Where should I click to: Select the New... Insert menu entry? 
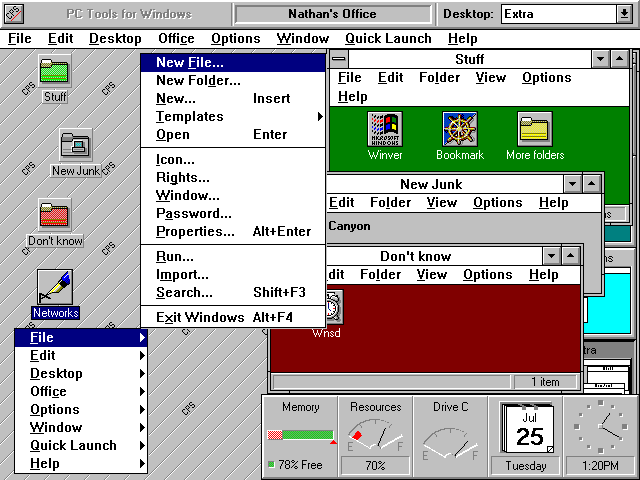[x=233, y=98]
